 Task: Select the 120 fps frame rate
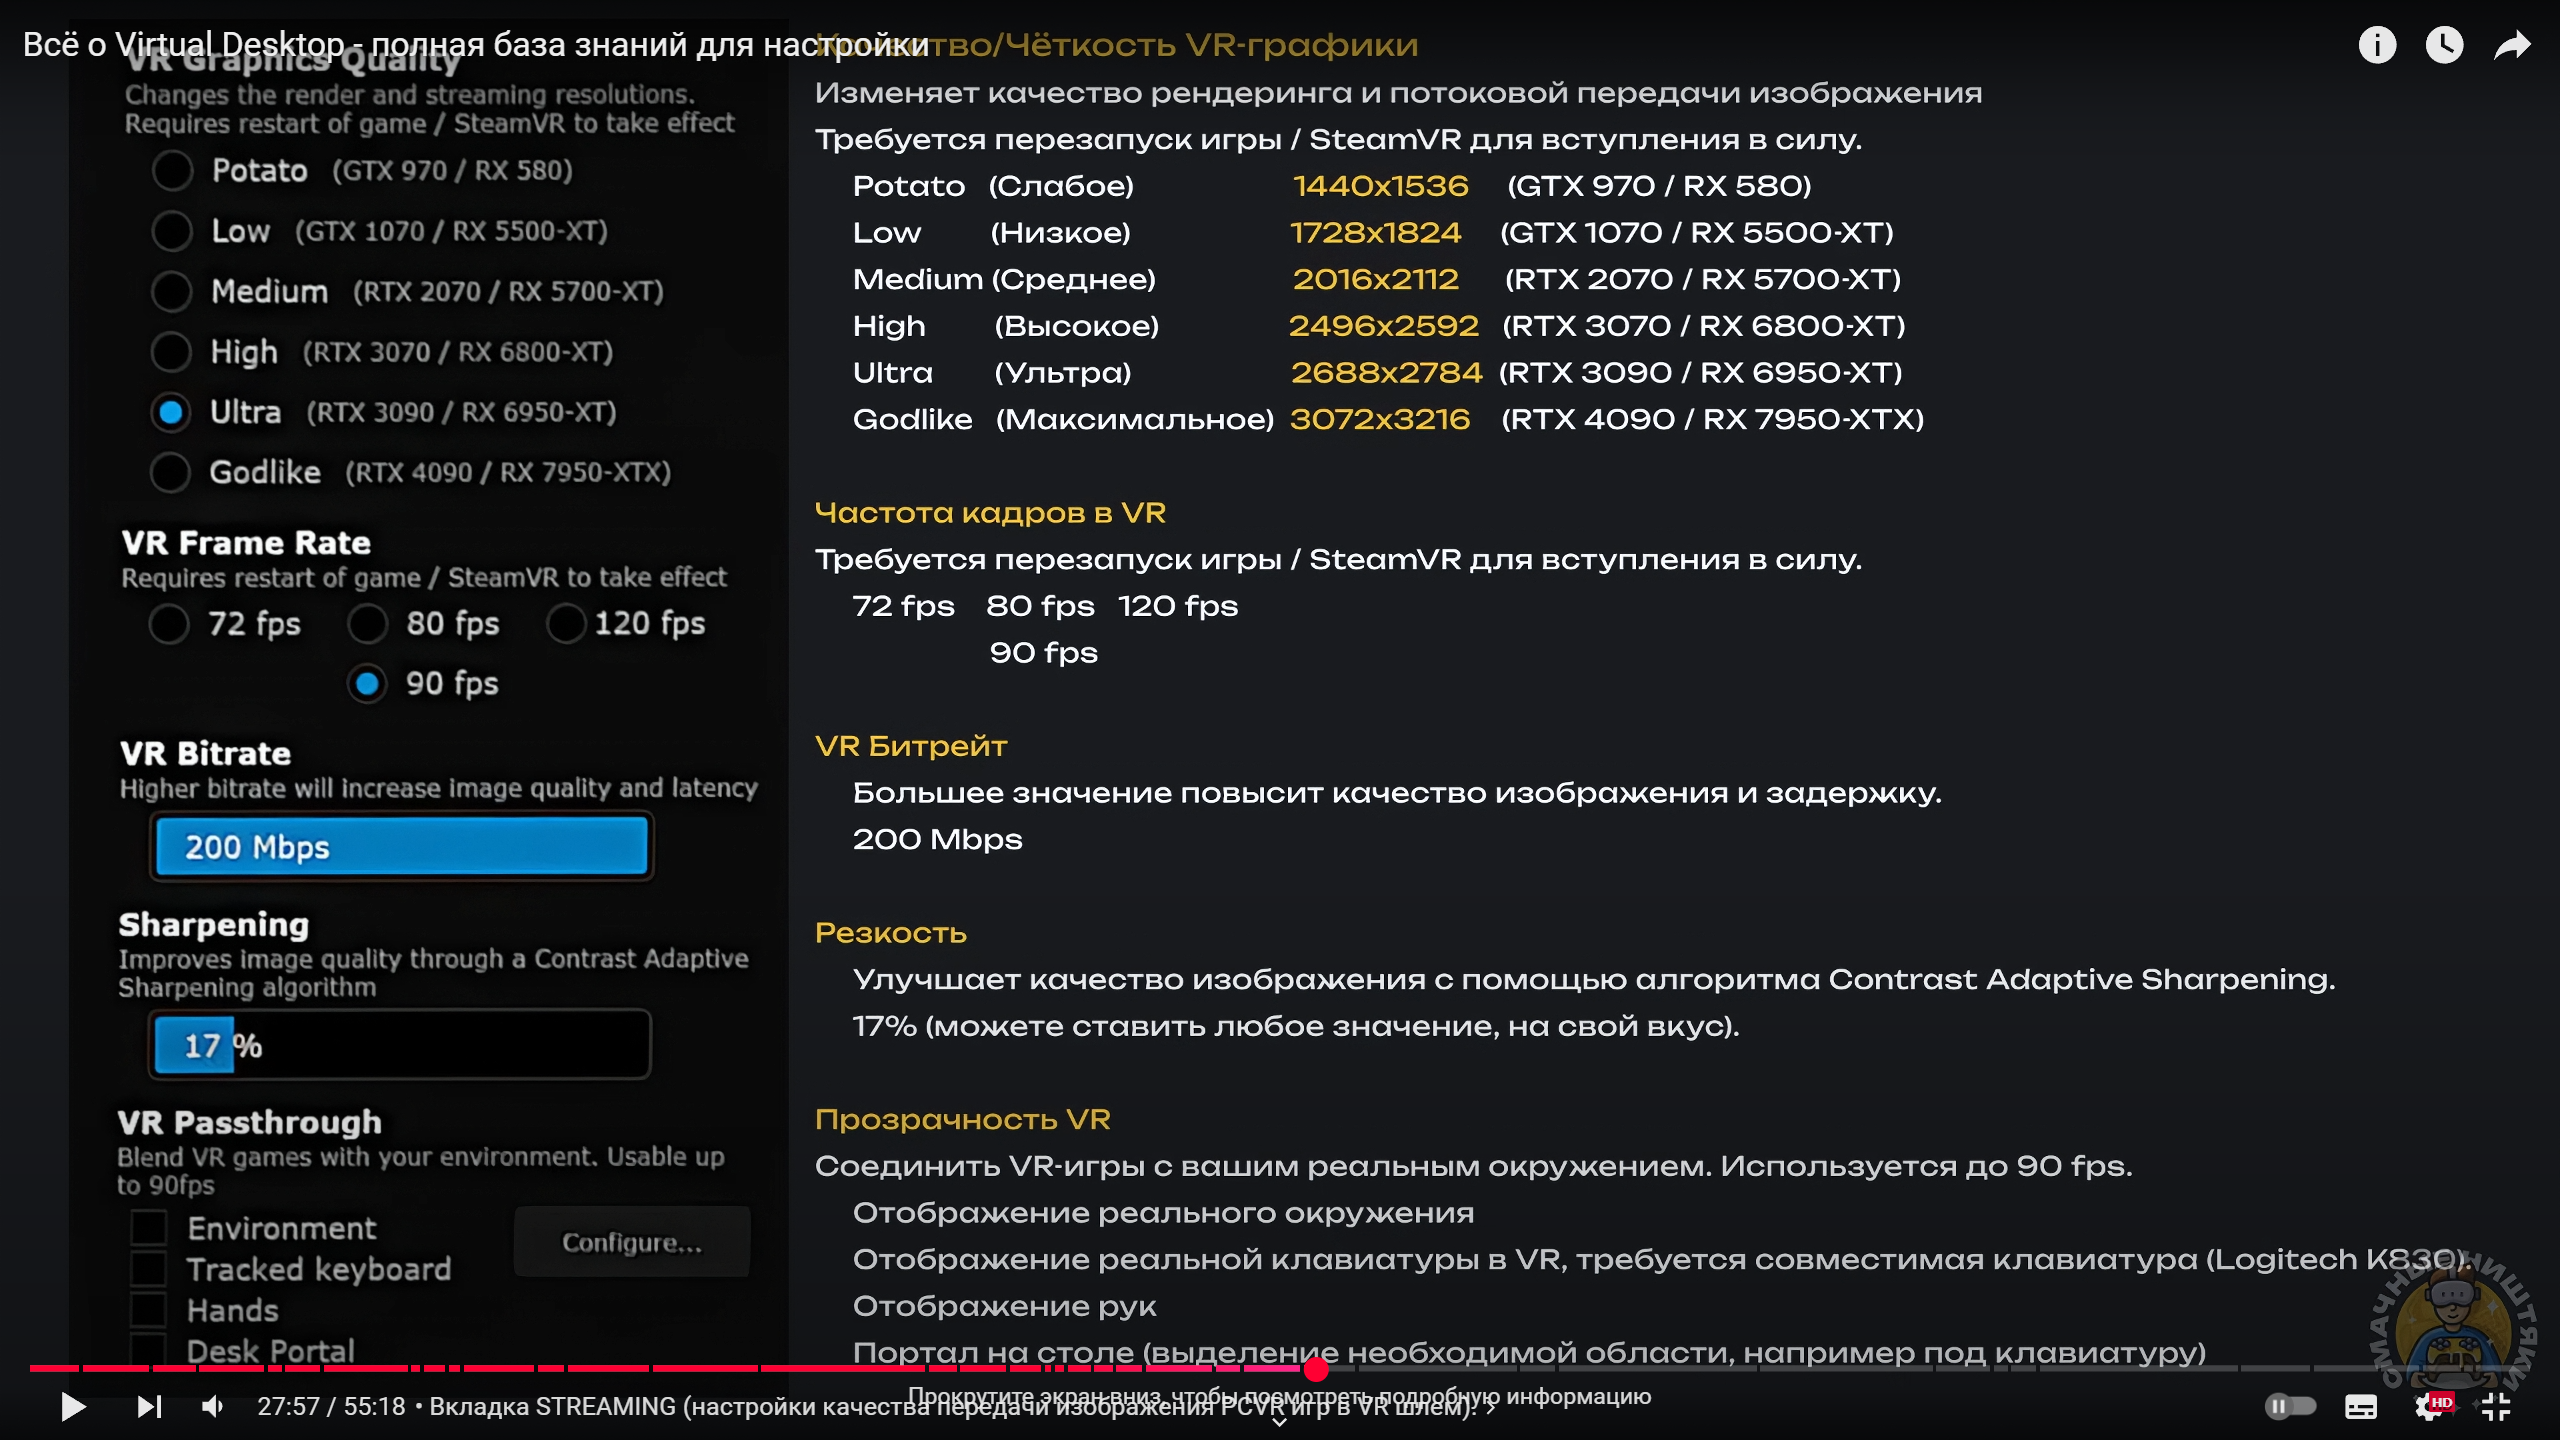[565, 623]
